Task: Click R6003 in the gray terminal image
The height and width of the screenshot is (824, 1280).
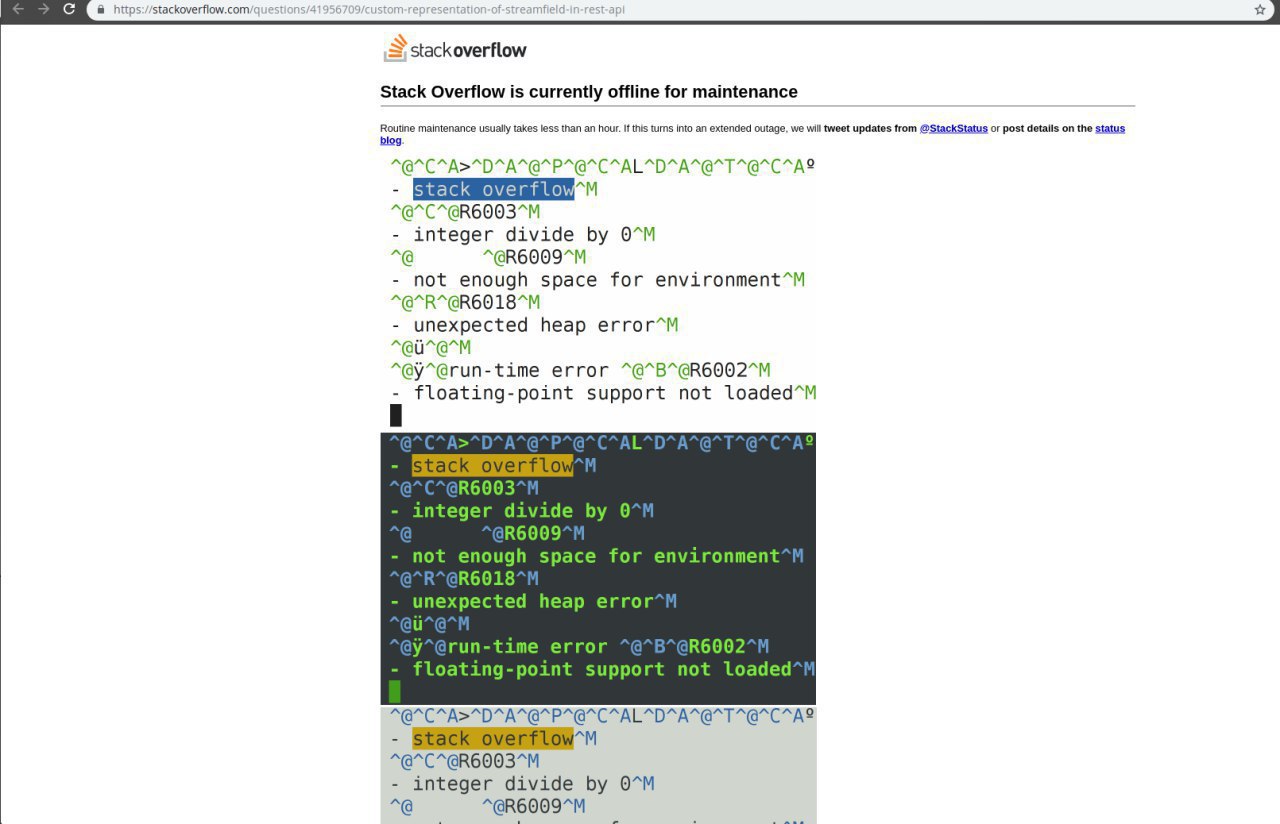Action: click(488, 761)
